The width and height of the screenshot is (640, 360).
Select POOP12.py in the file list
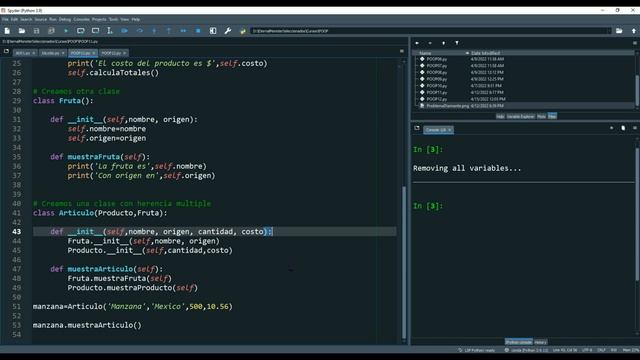[x=436, y=99]
